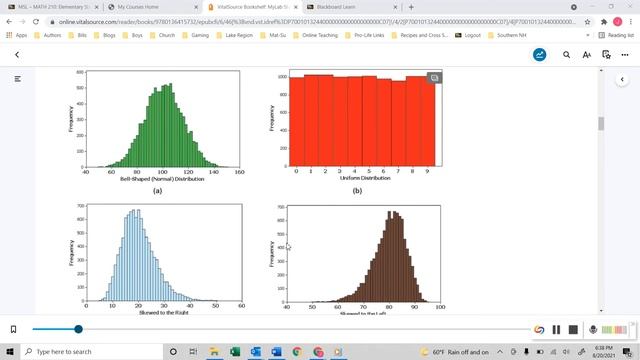The width and height of the screenshot is (640, 360).
Task: Open search in the book reader
Action: [x=567, y=55]
